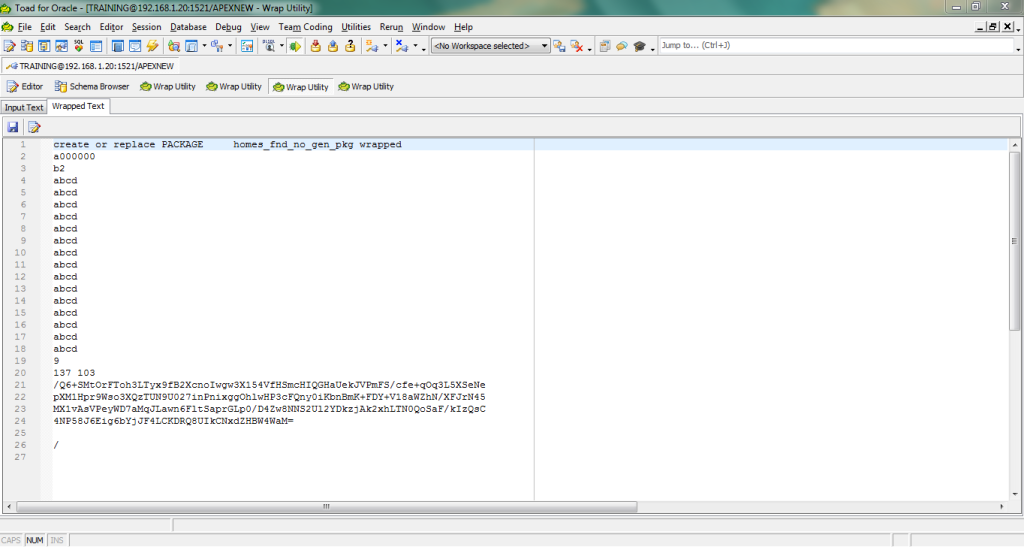The height and width of the screenshot is (547, 1024).
Task: Open the Jump to field dropdown arrow
Action: click(x=1017, y=48)
